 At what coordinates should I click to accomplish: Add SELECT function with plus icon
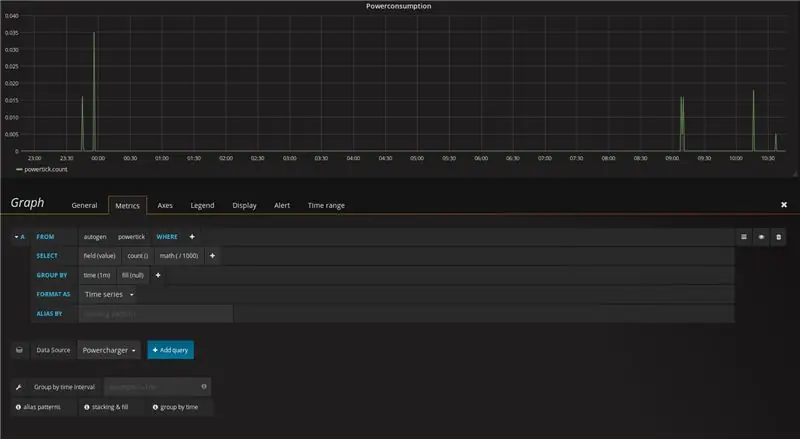tap(212, 256)
